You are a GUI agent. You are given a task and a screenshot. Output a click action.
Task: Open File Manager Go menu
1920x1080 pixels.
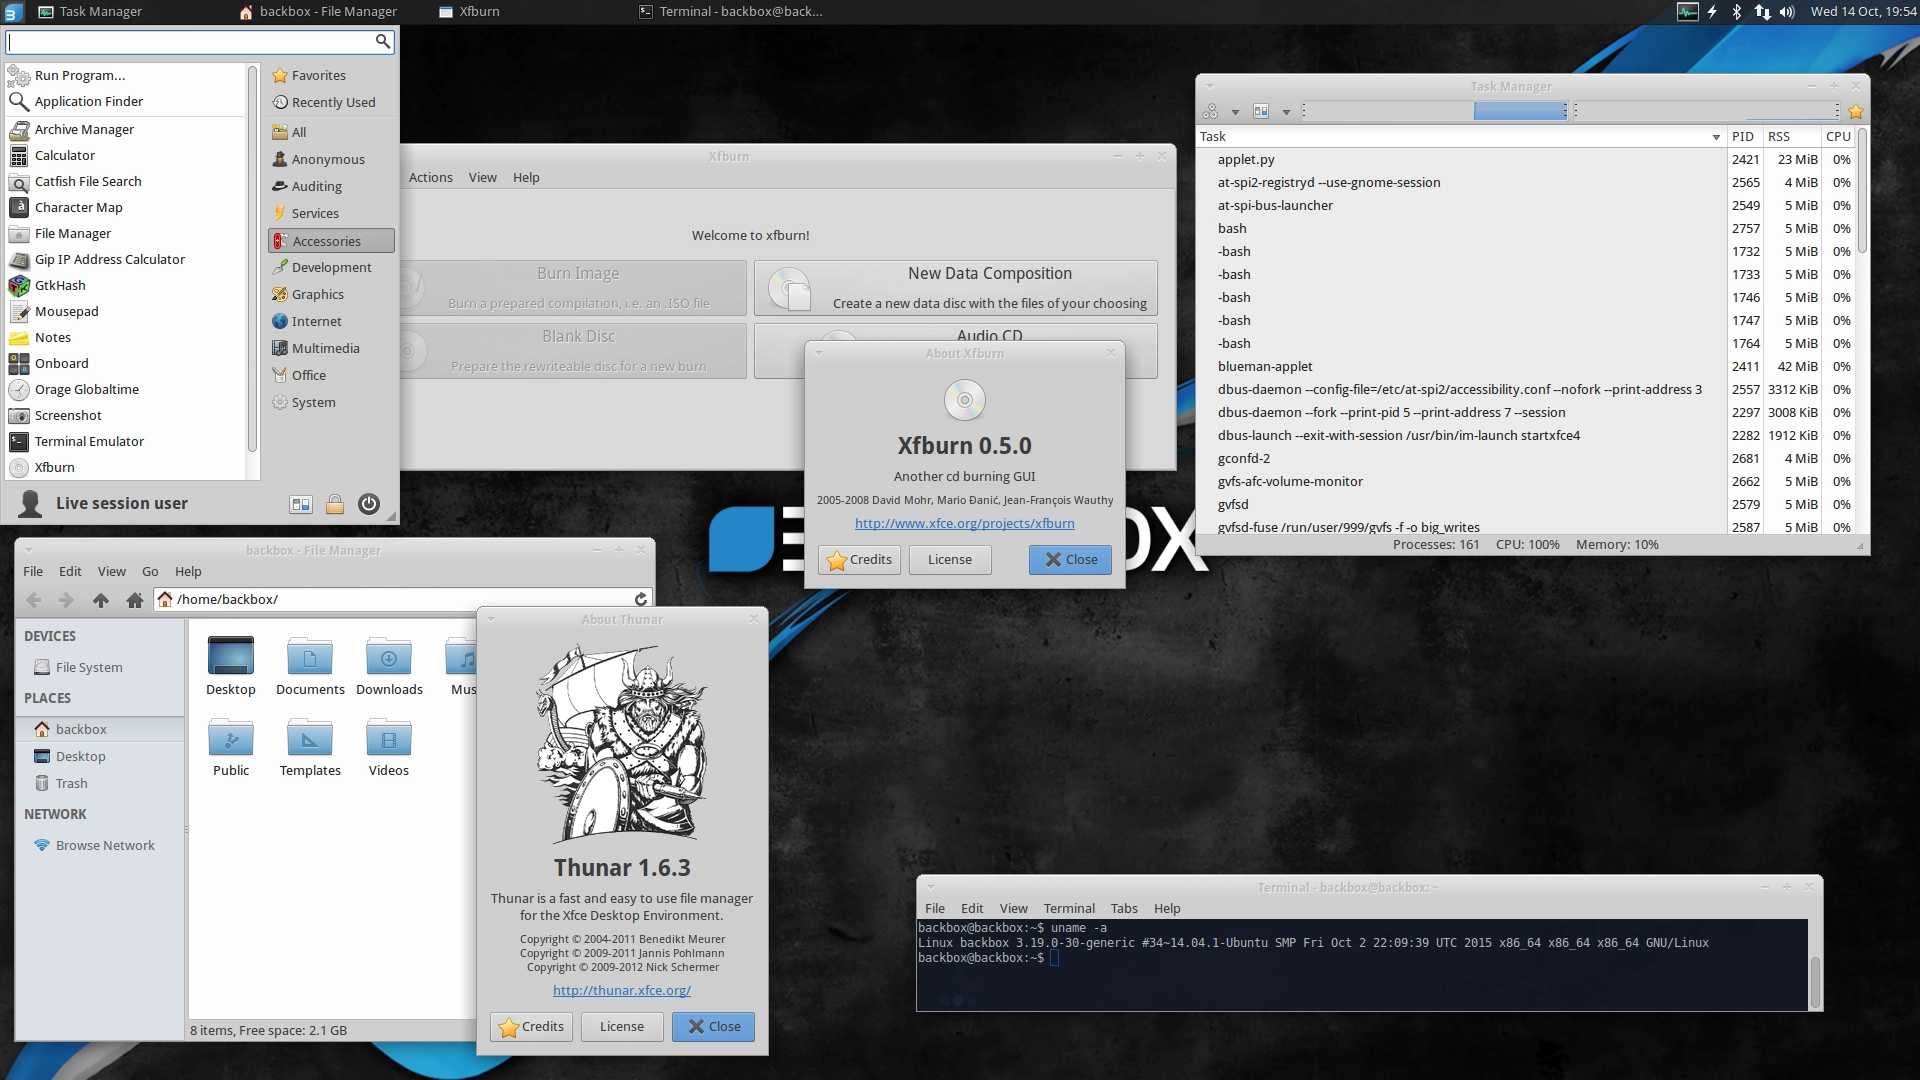point(150,571)
